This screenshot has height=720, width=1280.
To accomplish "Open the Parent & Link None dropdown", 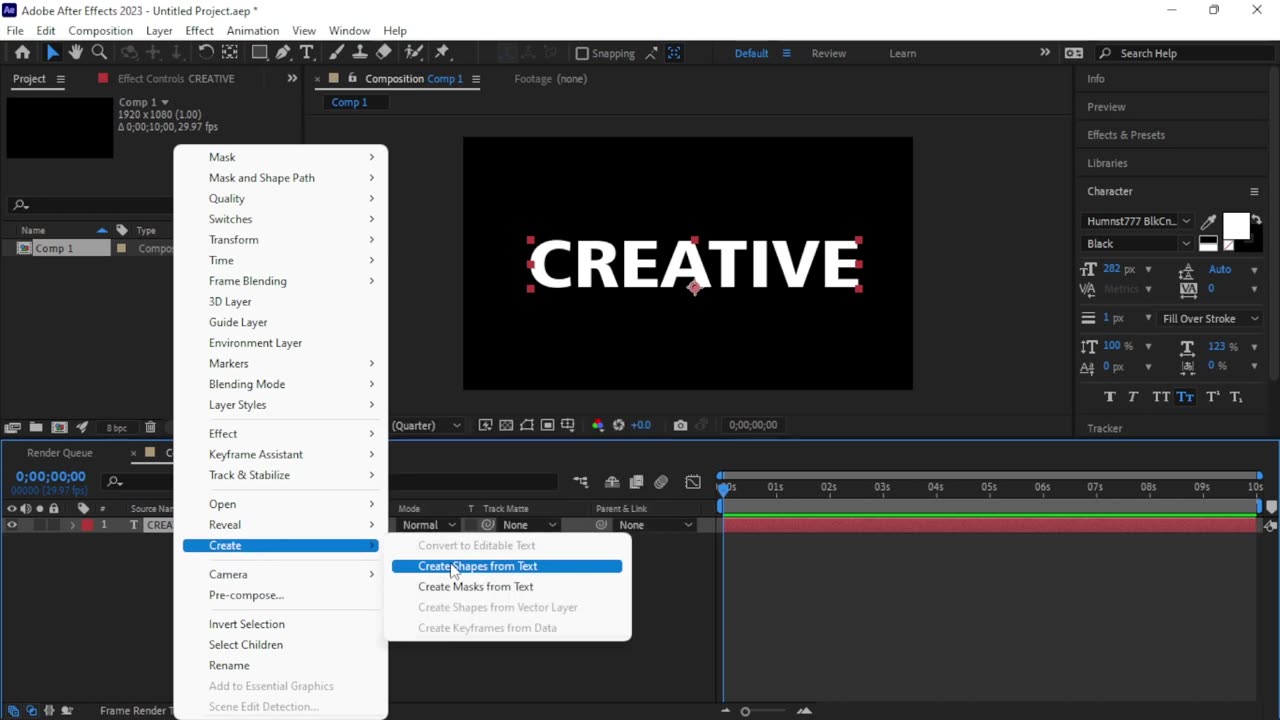I will coord(654,525).
